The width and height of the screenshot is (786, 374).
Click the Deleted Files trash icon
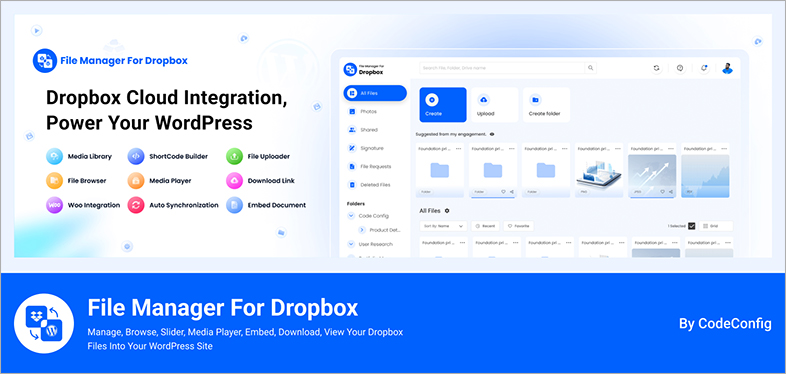pyautogui.click(x=351, y=185)
